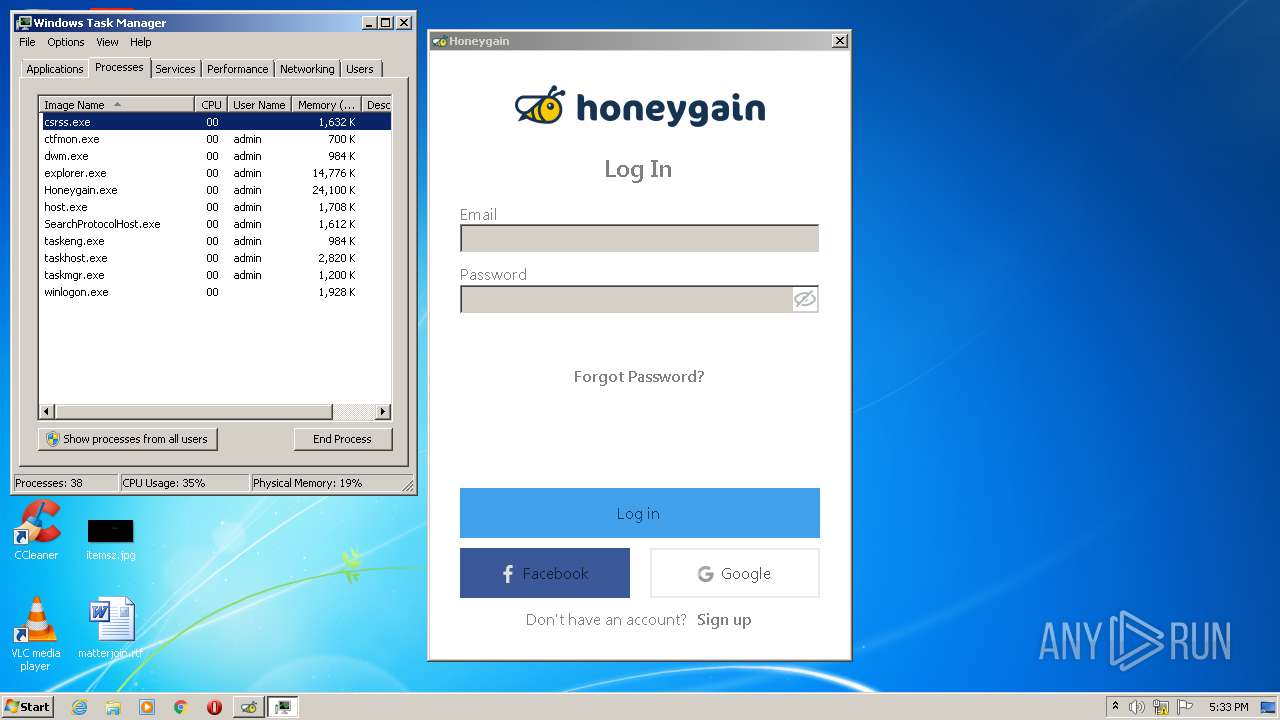Open Task Manager File menu
The height and width of the screenshot is (720, 1280).
tap(27, 42)
